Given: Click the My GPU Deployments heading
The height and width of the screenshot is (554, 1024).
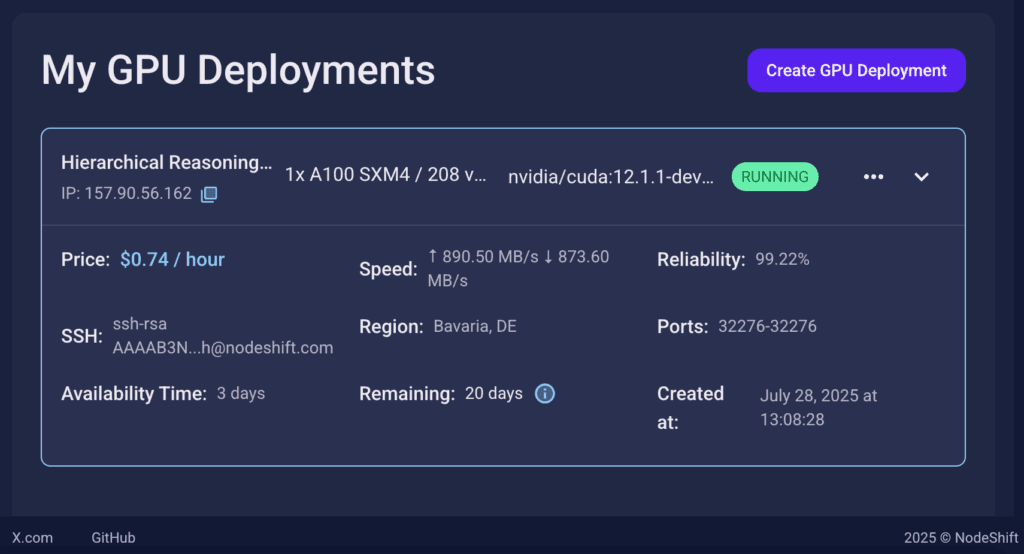Looking at the screenshot, I should [238, 71].
